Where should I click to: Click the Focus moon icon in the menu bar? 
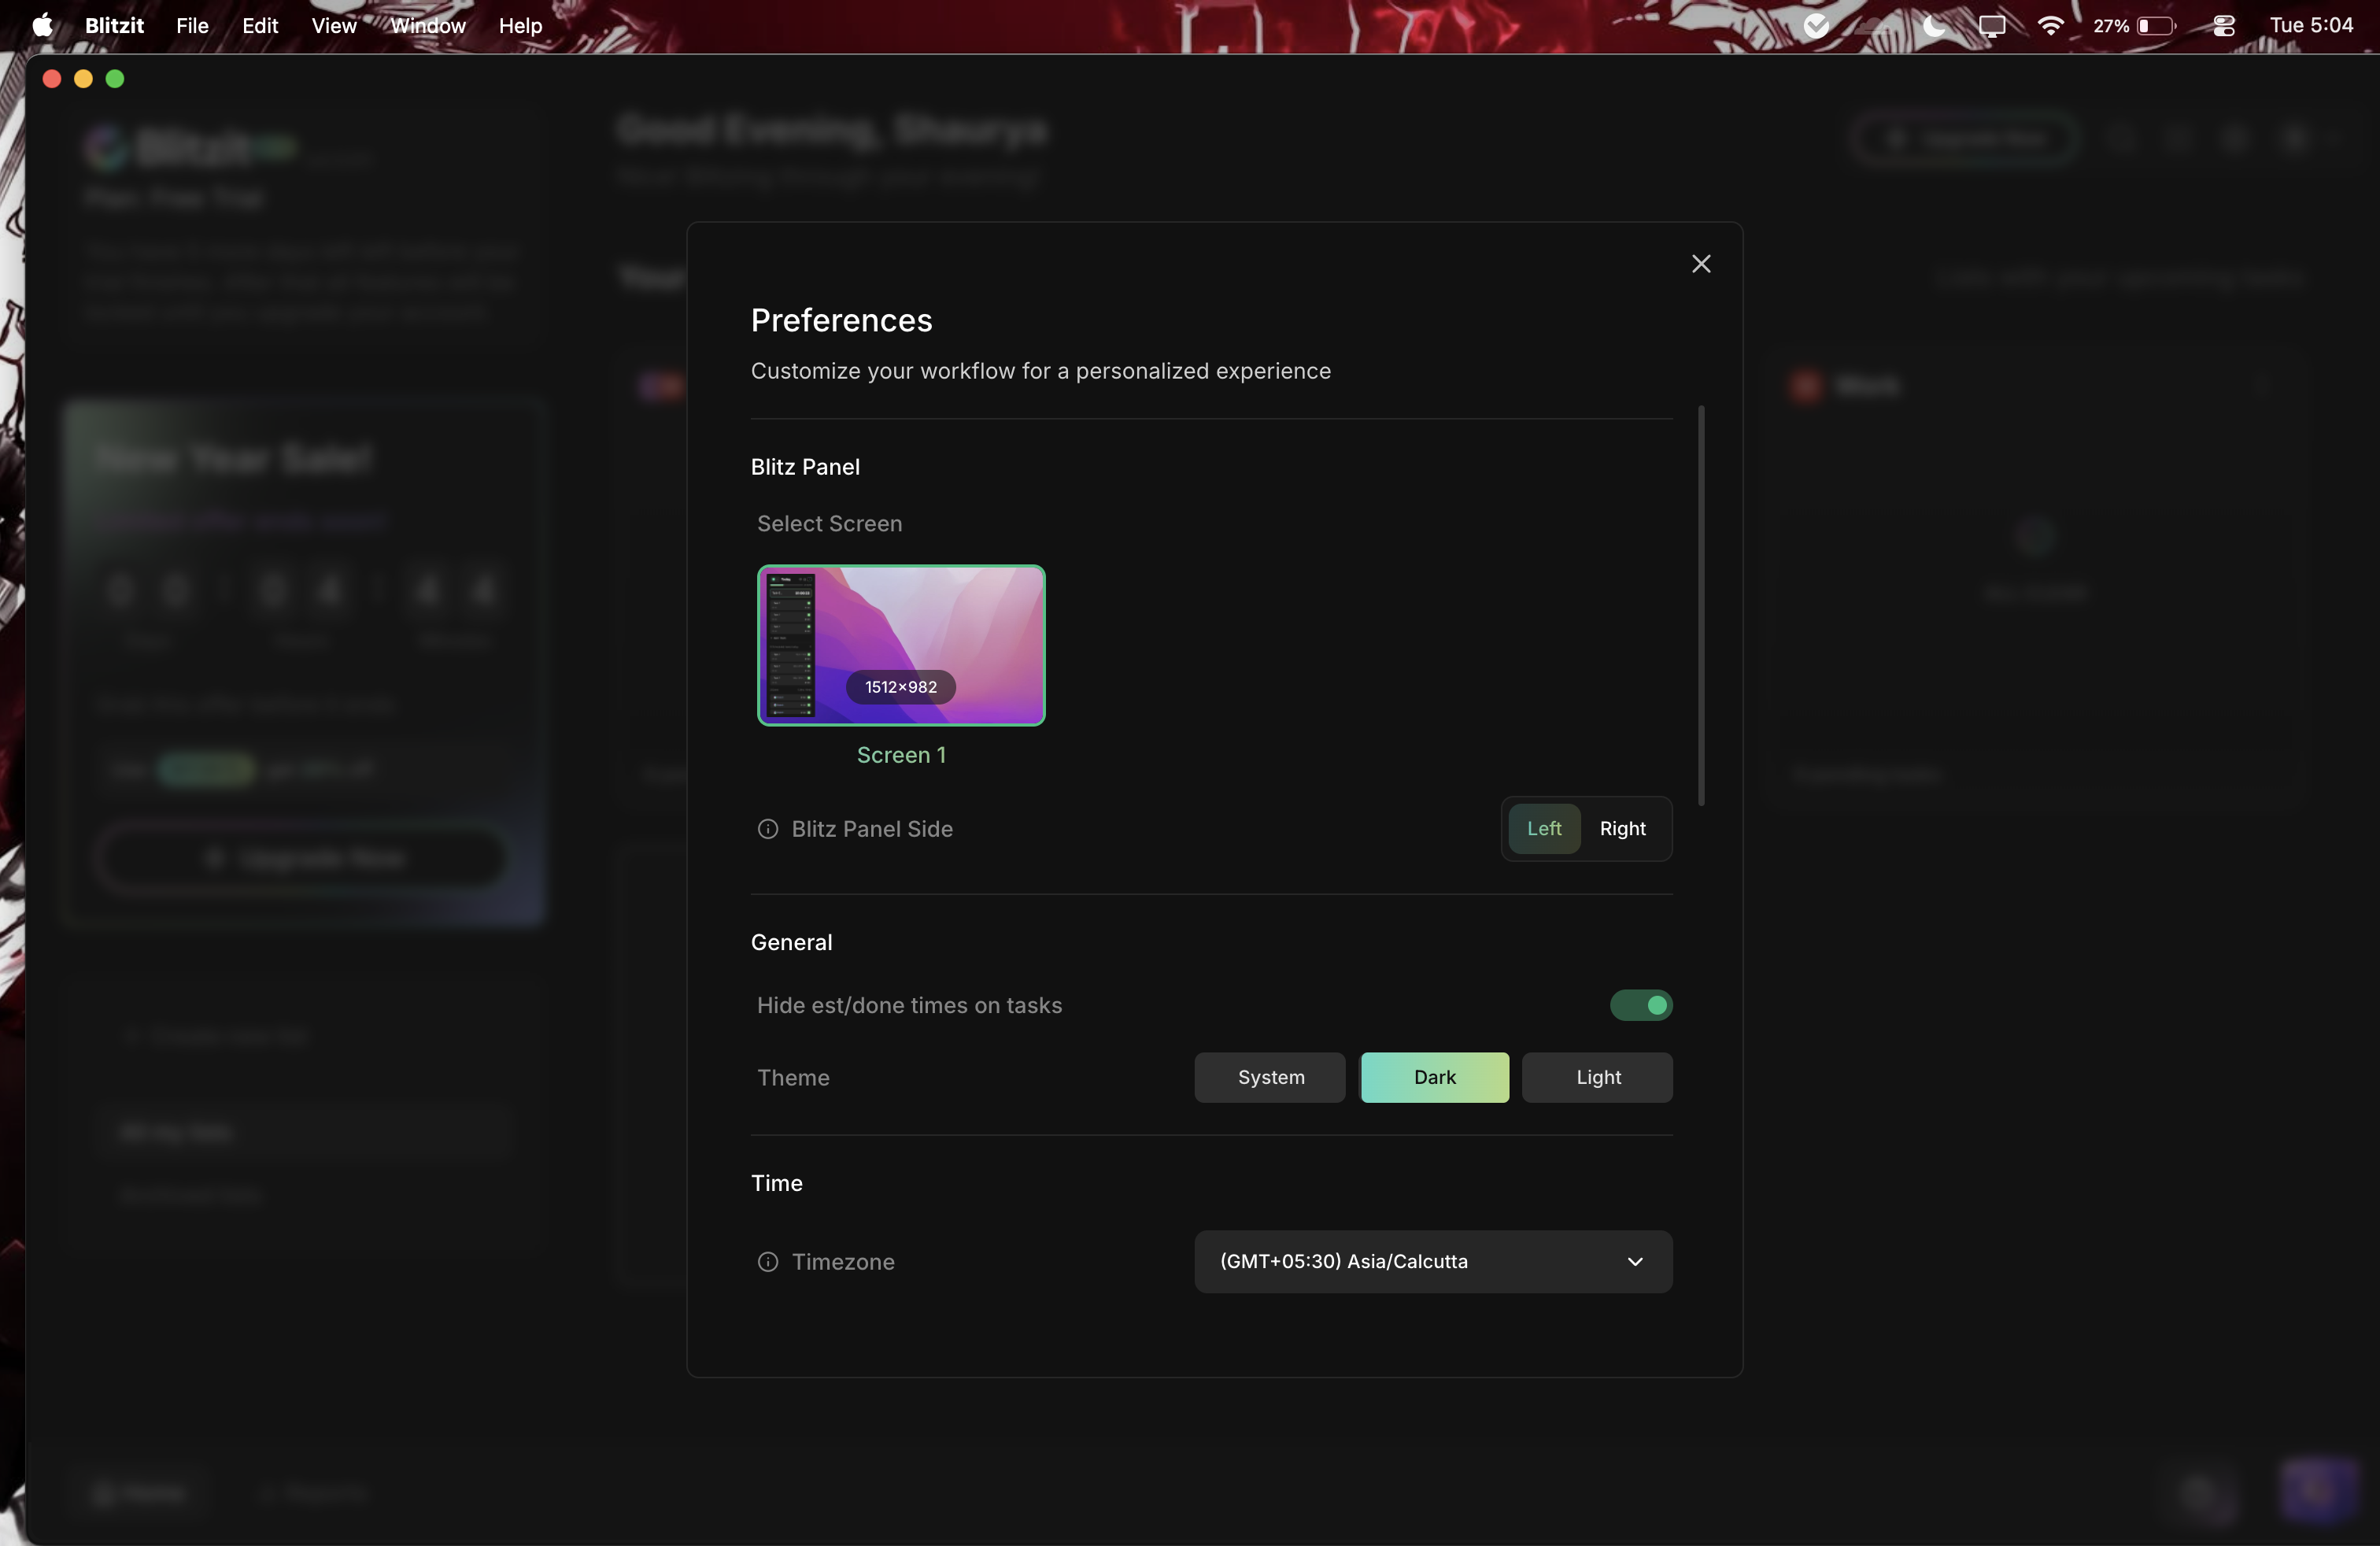[1934, 26]
